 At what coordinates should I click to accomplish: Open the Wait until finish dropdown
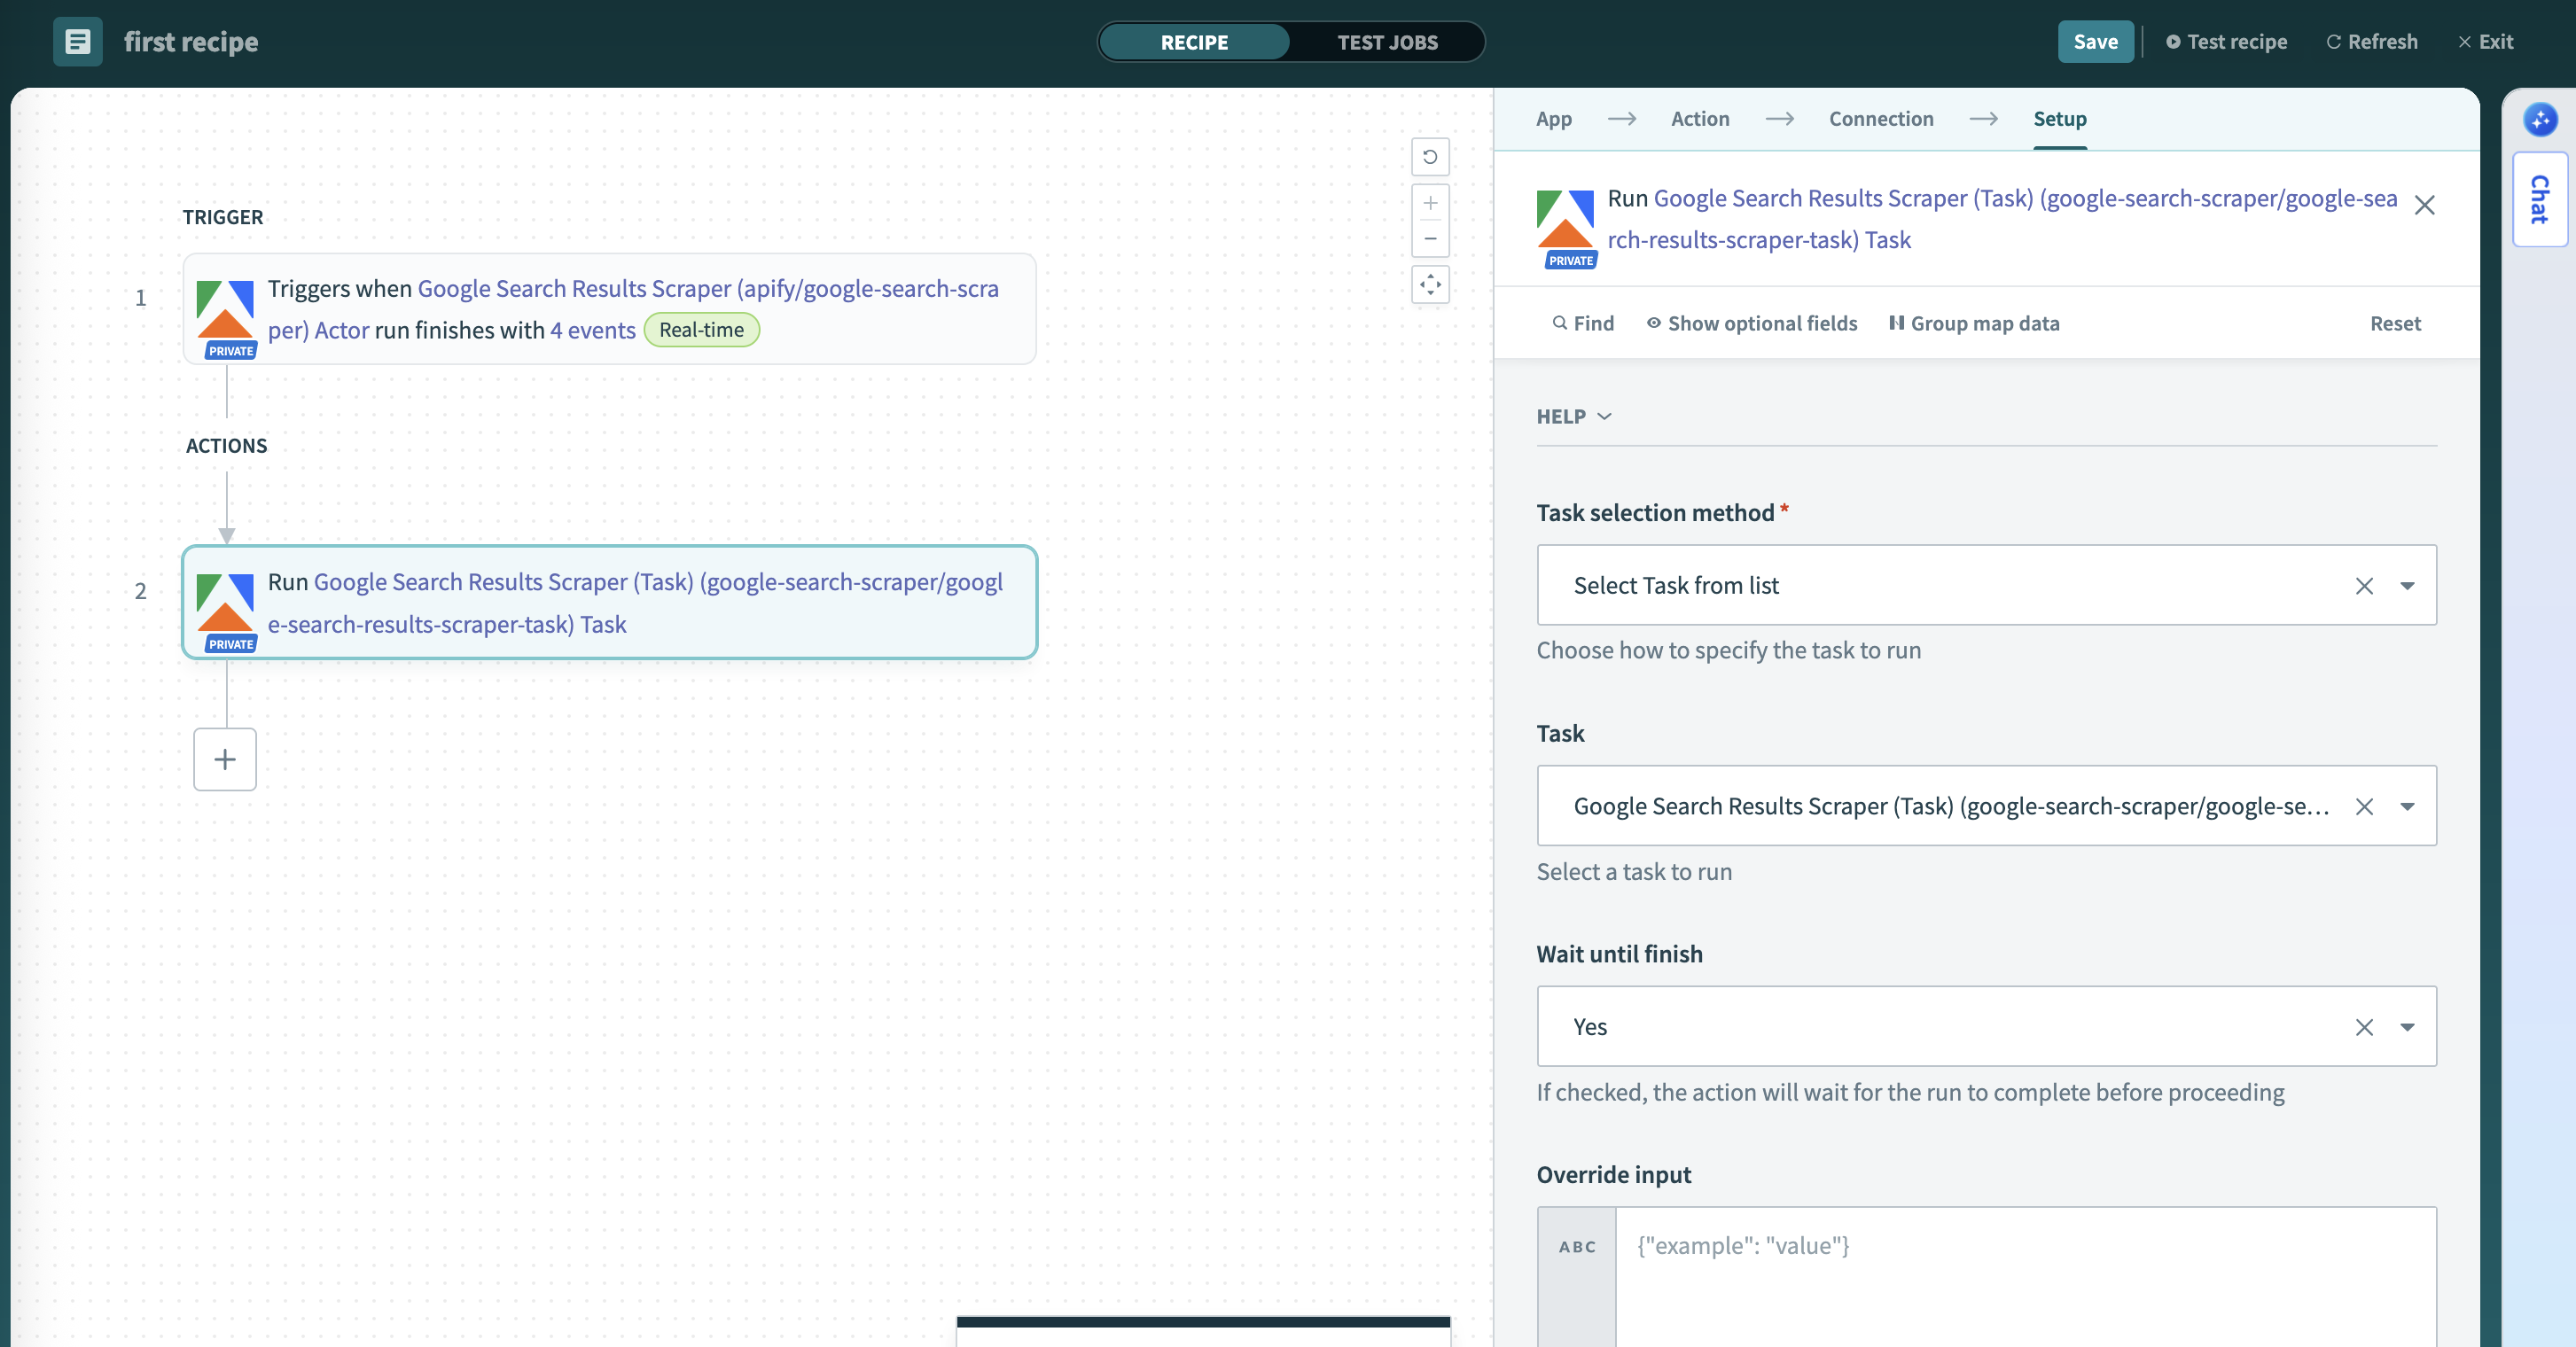pos(2409,1027)
